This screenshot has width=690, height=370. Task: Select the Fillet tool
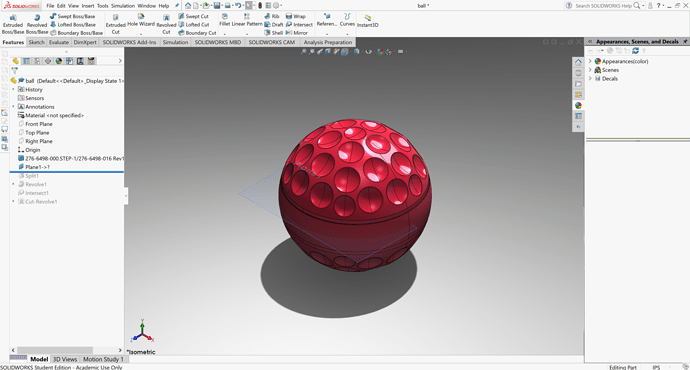coord(224,20)
